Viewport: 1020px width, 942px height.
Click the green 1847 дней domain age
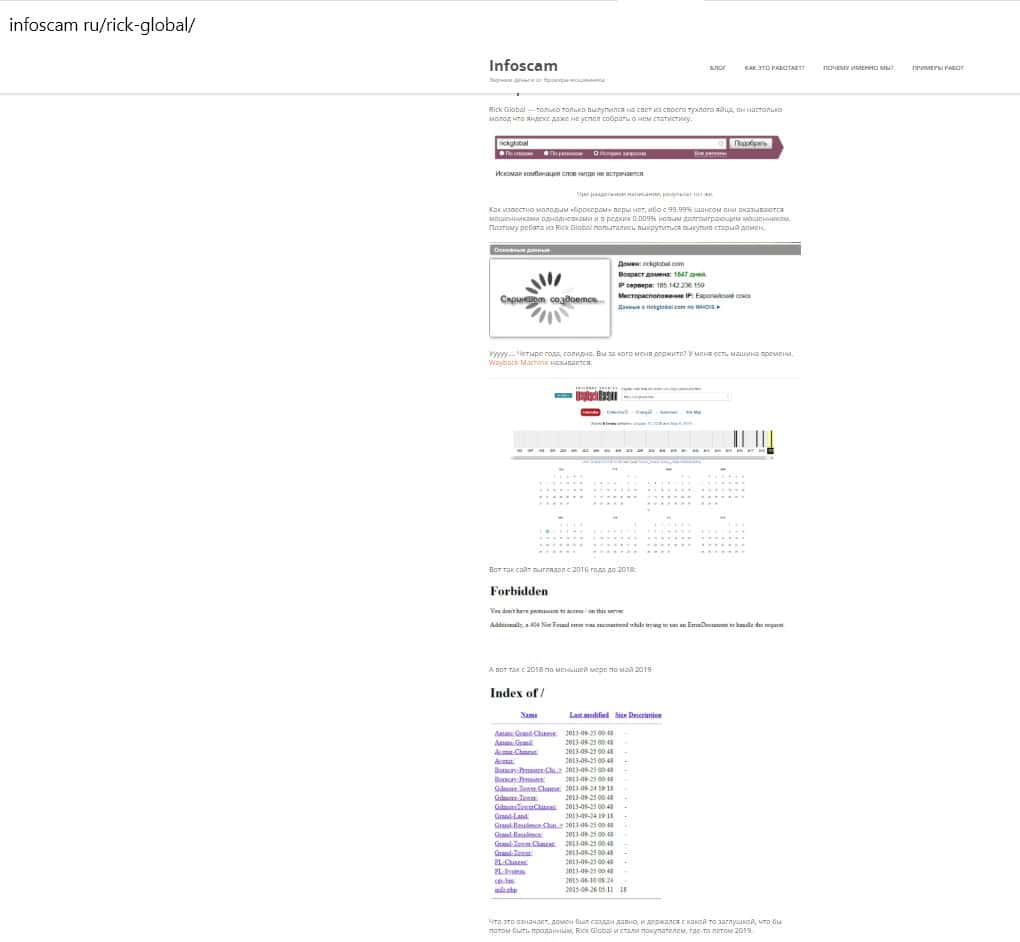point(690,275)
